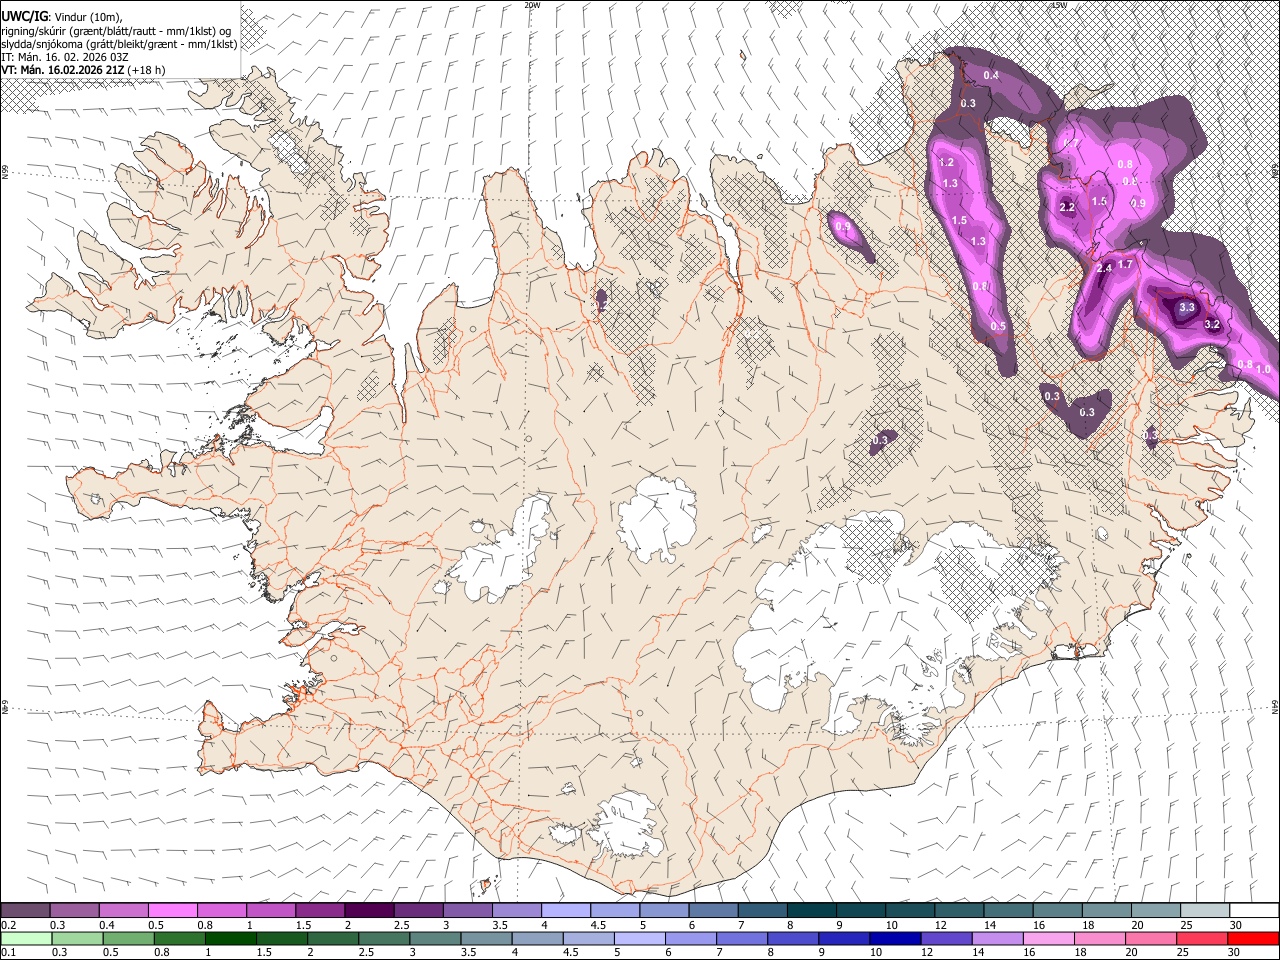Pick the dark teal snow swatch between 8 and 9
Image resolution: width=1280 pixels, height=960 pixels.
(x=812, y=911)
